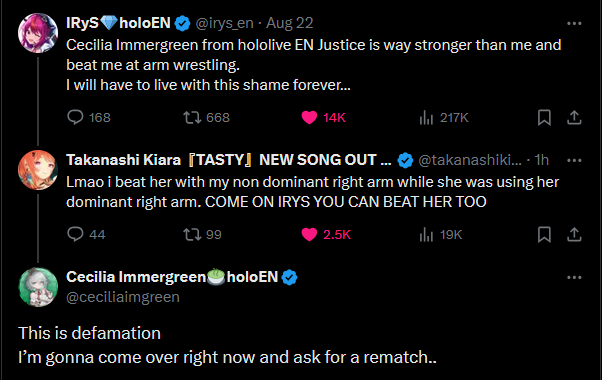View stats on Kiara's tweet with 19K views
This screenshot has height=380, width=602.
coord(441,234)
